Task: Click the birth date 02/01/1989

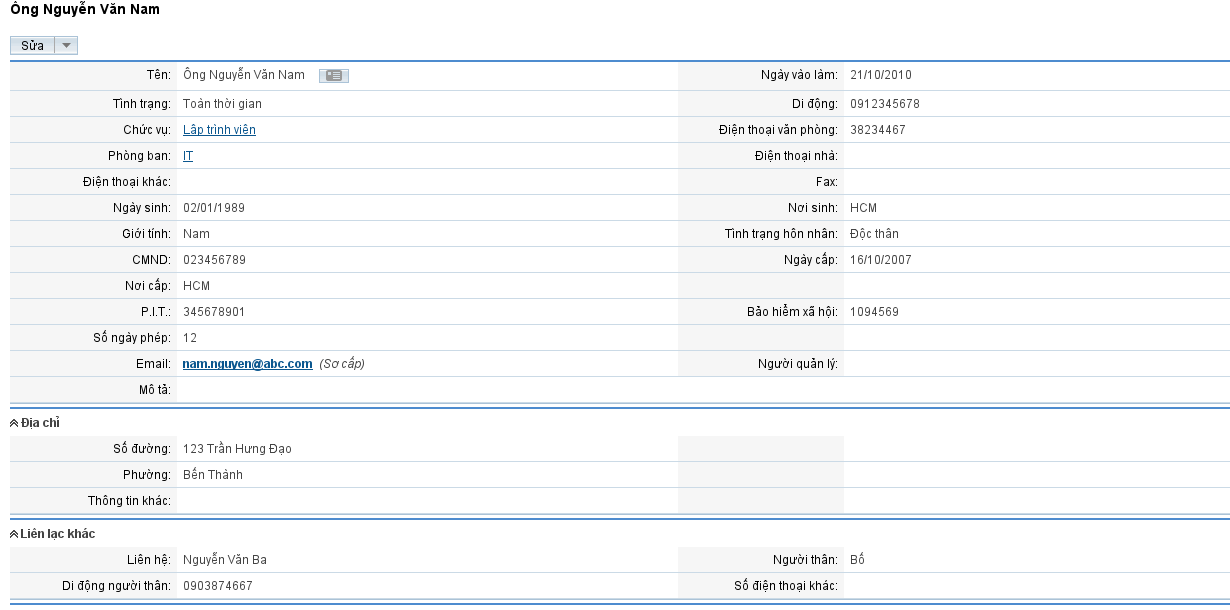Action: 213,208
